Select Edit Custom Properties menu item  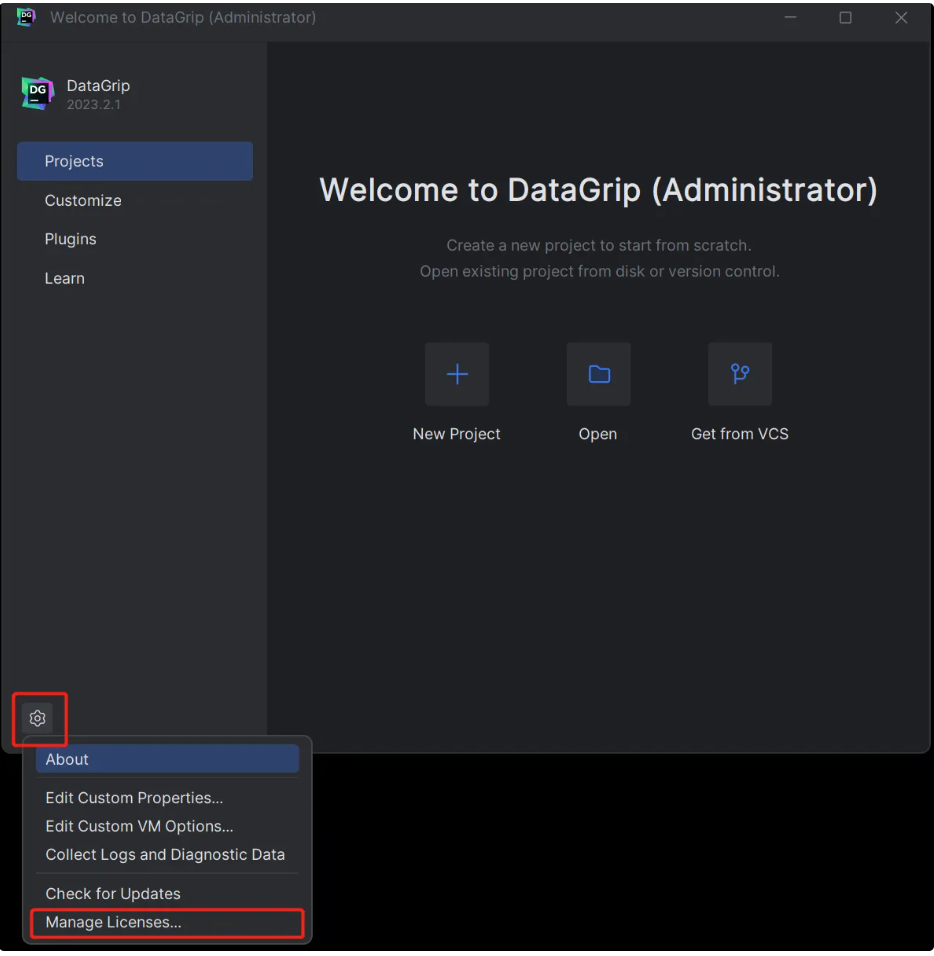167,797
